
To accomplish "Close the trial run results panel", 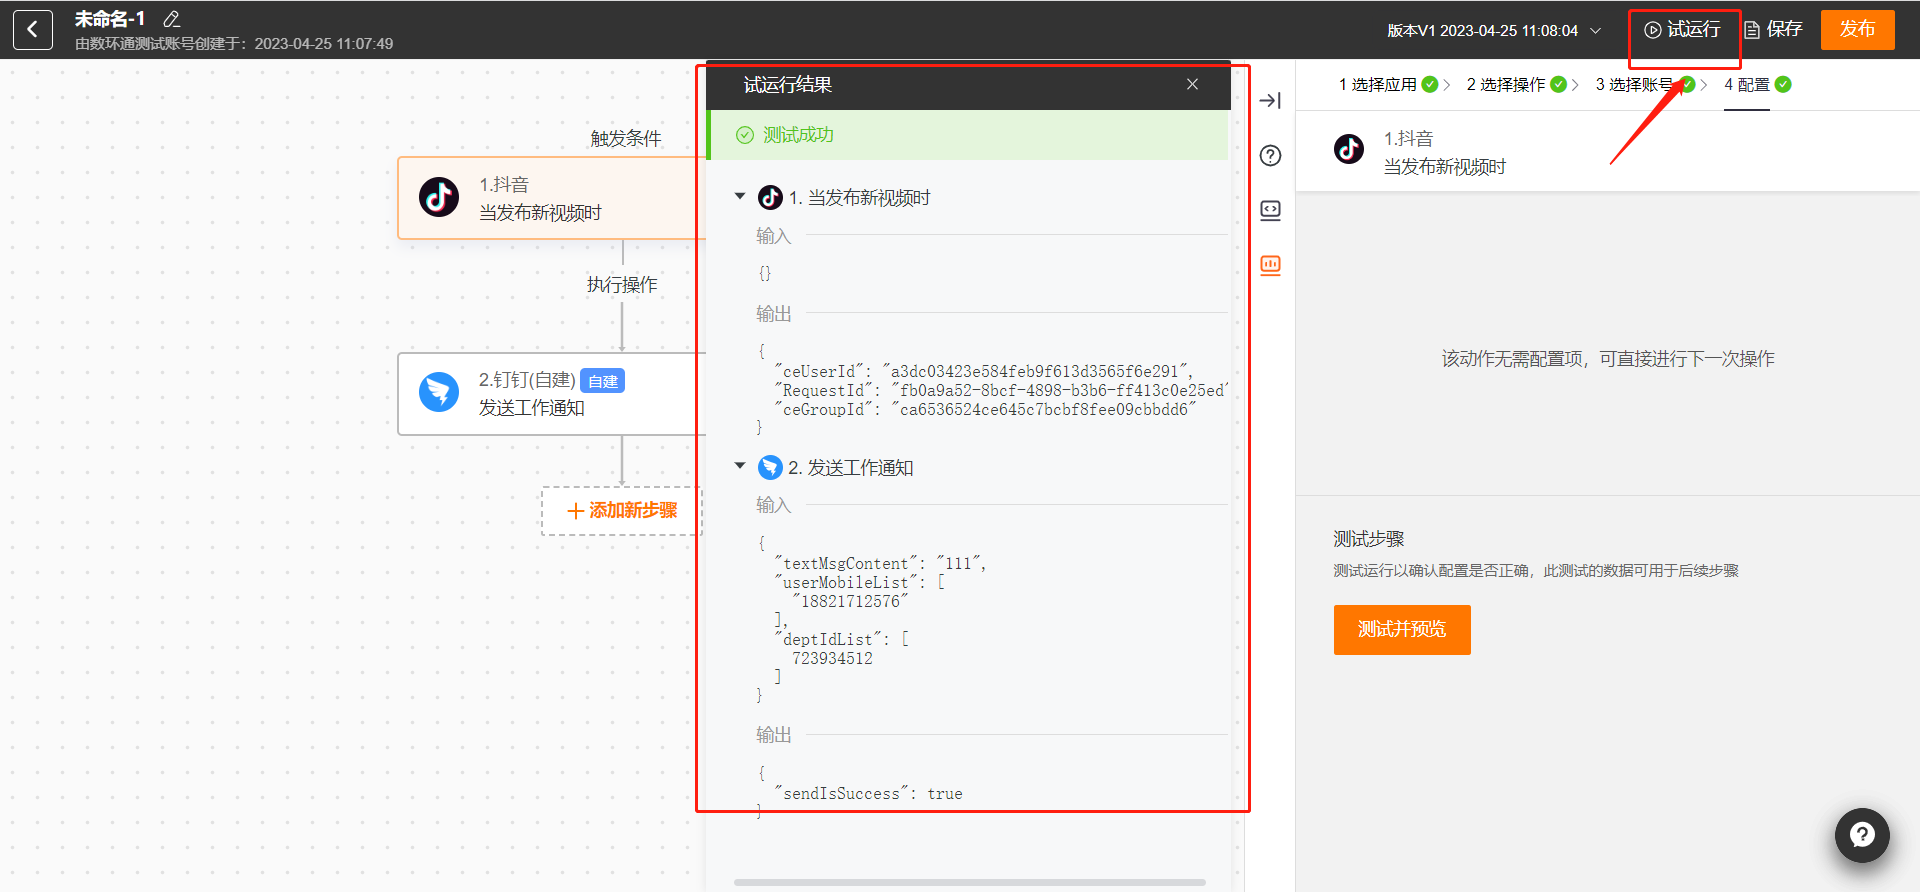I will click(x=1192, y=85).
